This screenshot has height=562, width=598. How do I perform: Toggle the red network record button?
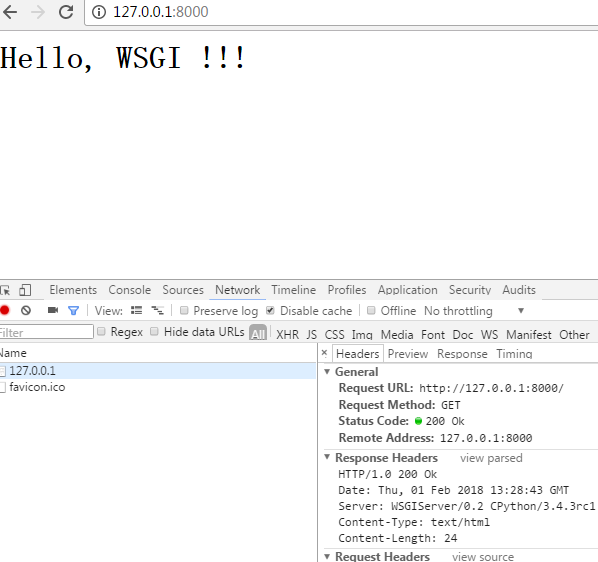[x=5, y=310]
